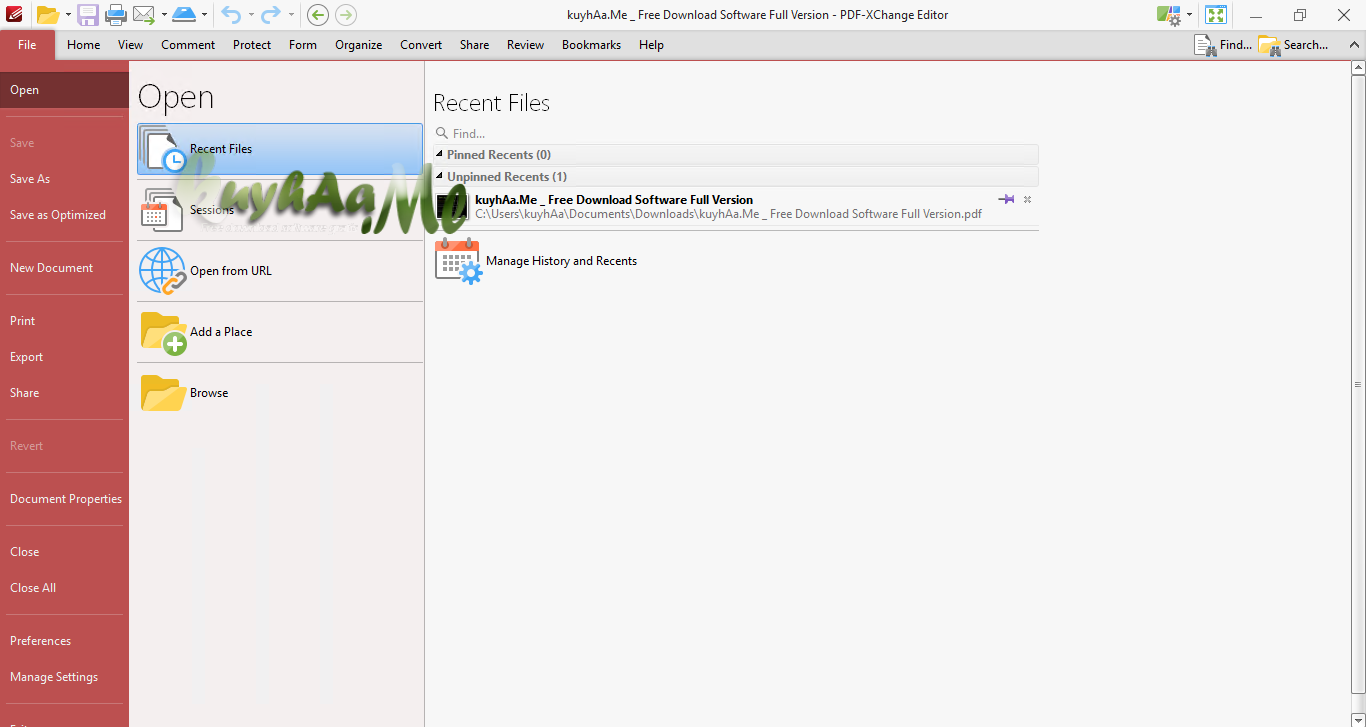Open dropdown arrow next to email icon

point(164,15)
